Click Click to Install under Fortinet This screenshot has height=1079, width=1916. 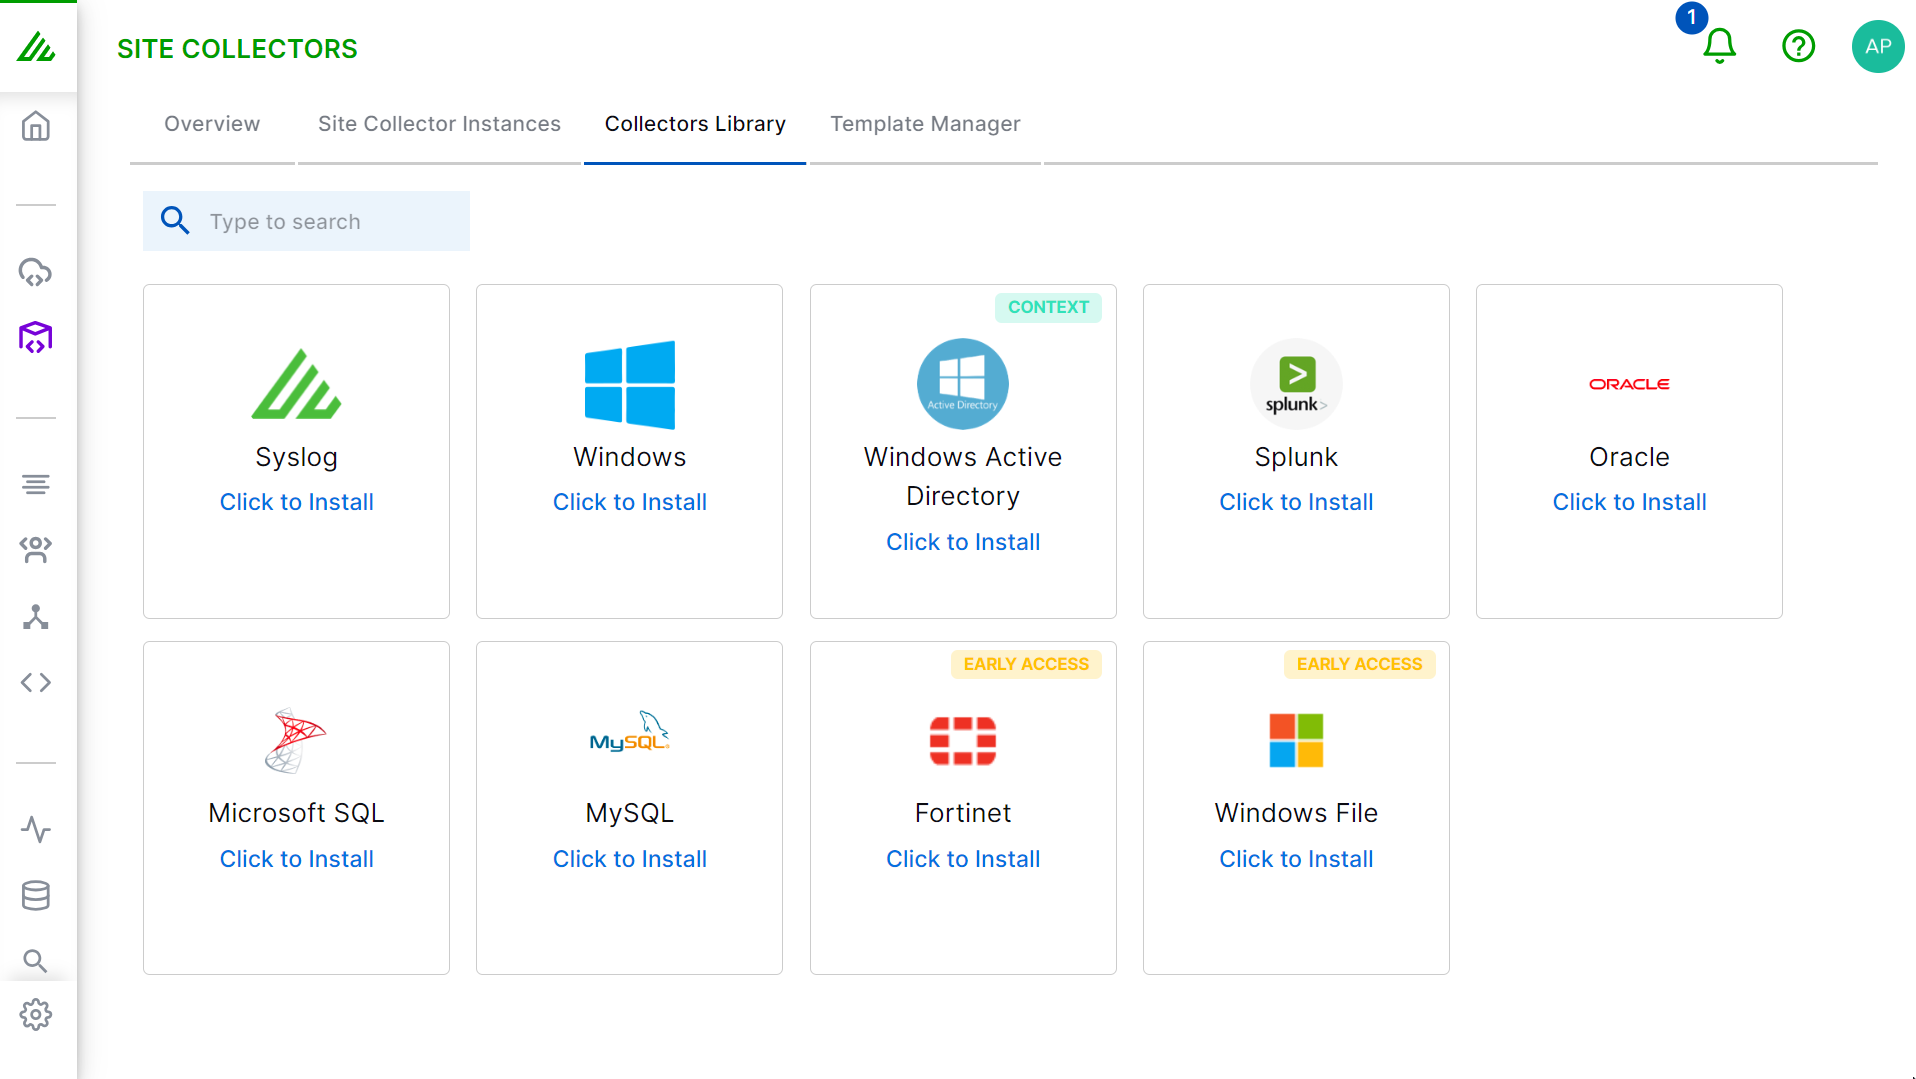pos(962,859)
